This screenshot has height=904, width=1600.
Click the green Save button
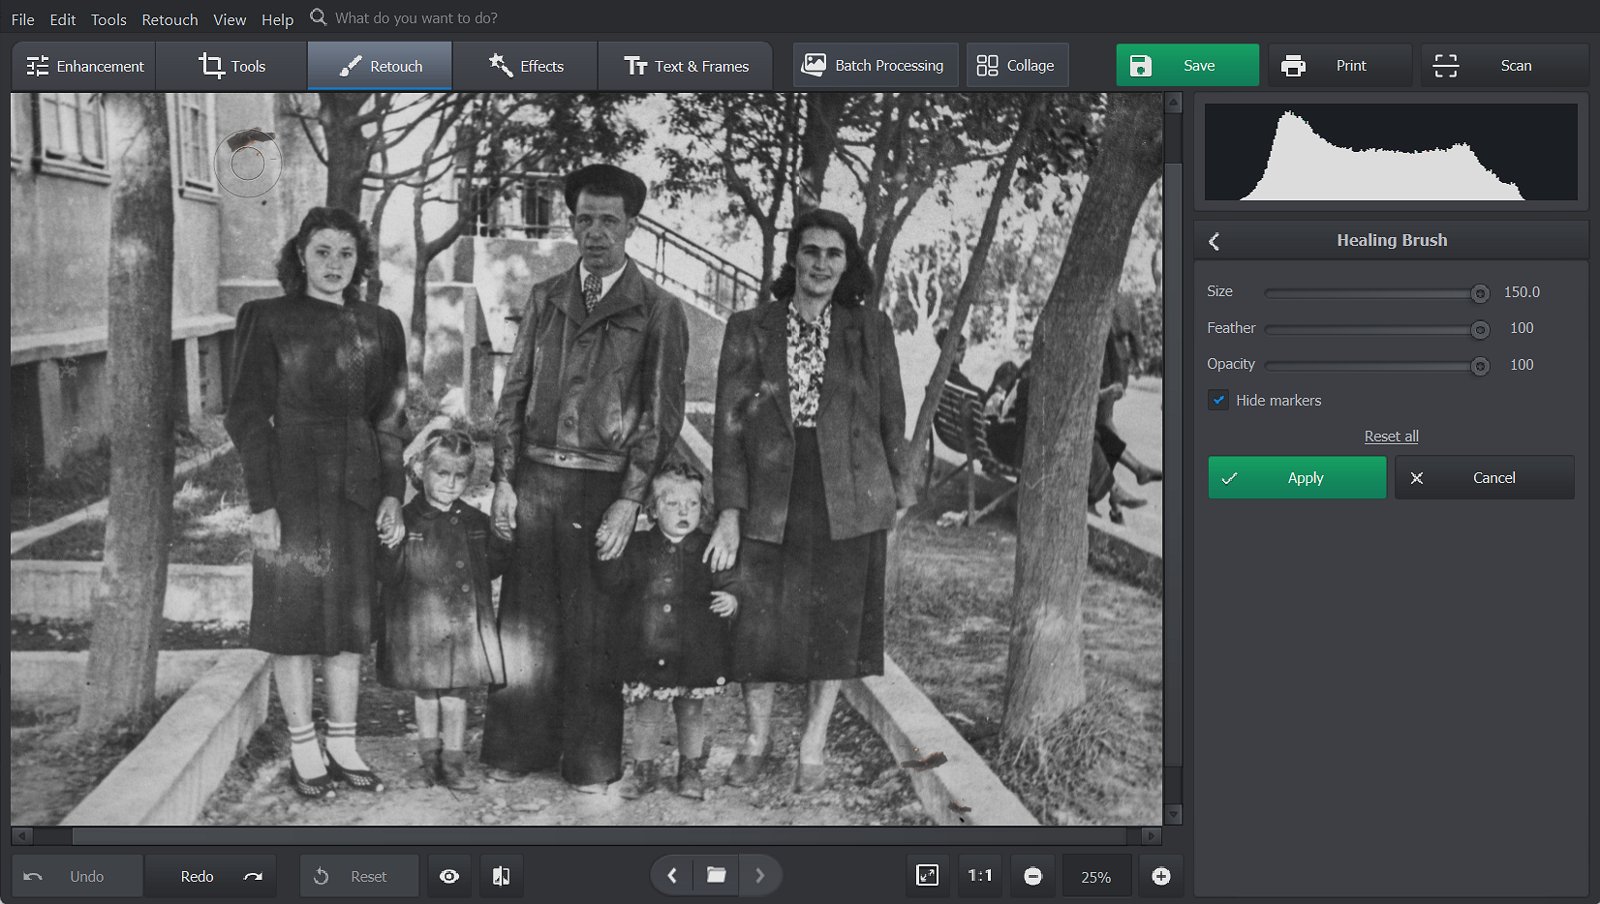click(x=1187, y=65)
